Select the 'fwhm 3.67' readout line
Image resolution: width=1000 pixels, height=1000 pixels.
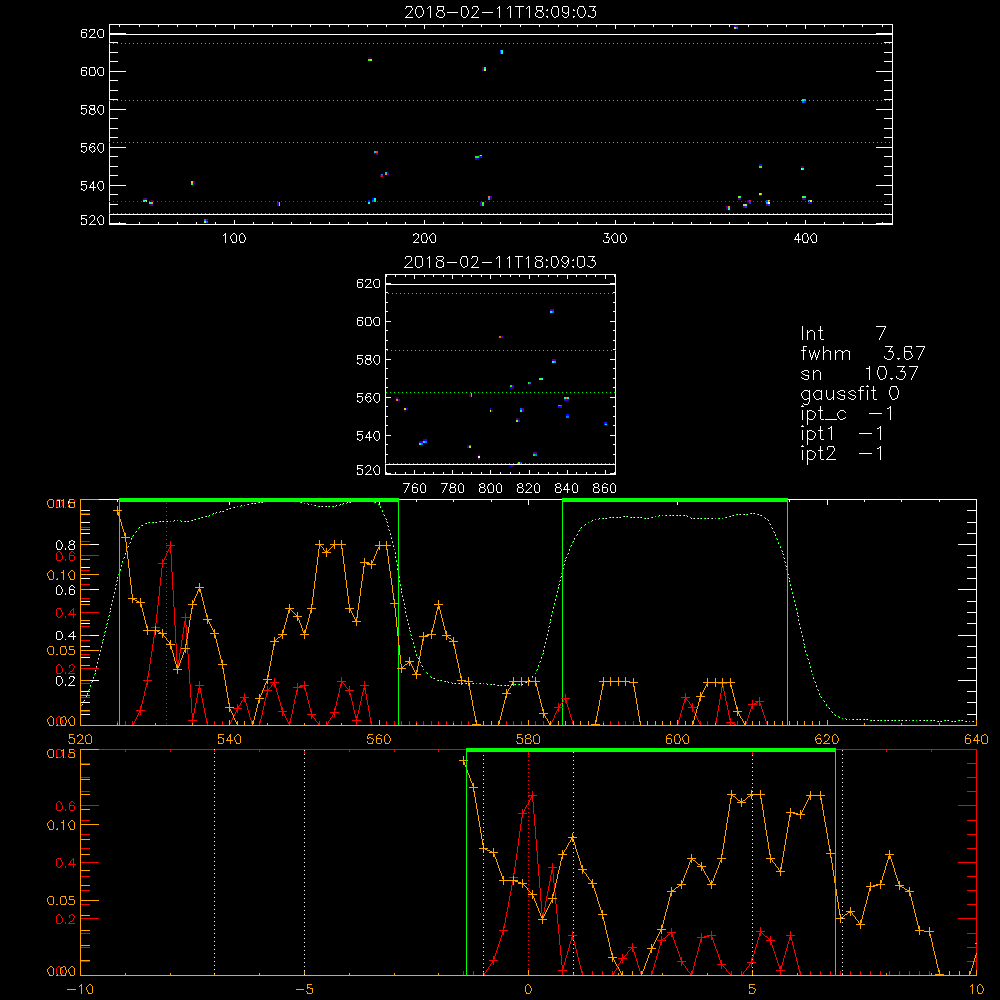[862, 353]
